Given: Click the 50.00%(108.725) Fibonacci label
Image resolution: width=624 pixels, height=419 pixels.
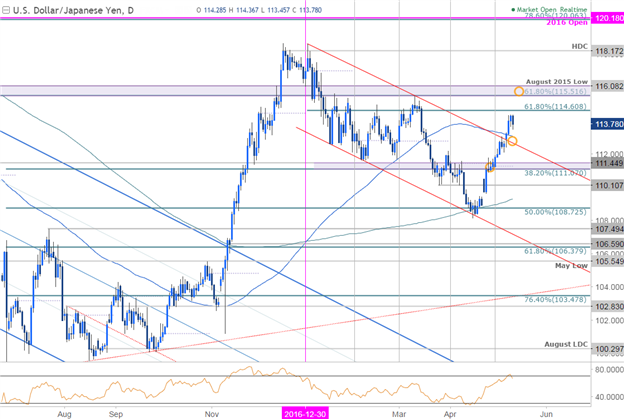Looking at the screenshot, I should (555, 212).
